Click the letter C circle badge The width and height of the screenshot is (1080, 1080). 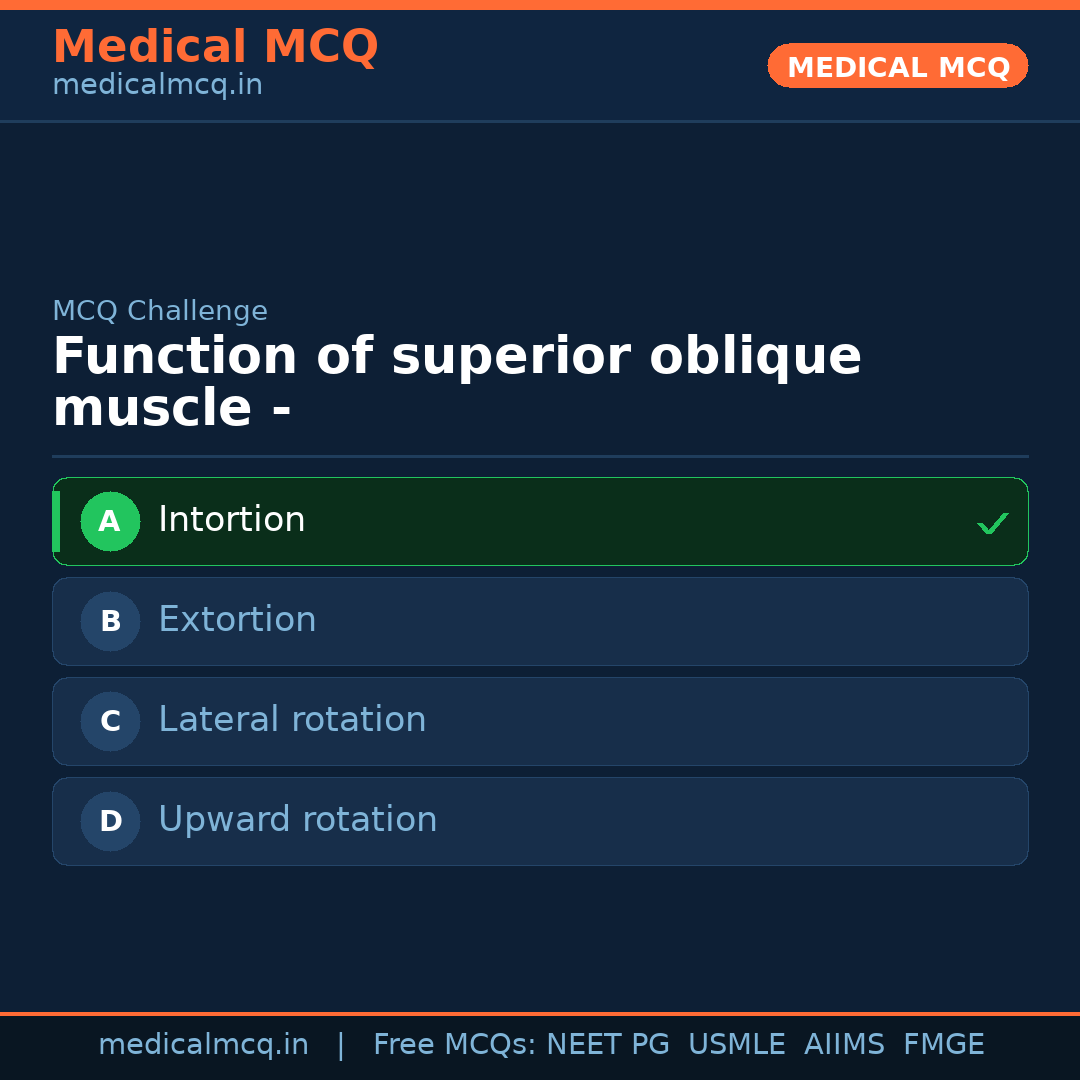(110, 721)
